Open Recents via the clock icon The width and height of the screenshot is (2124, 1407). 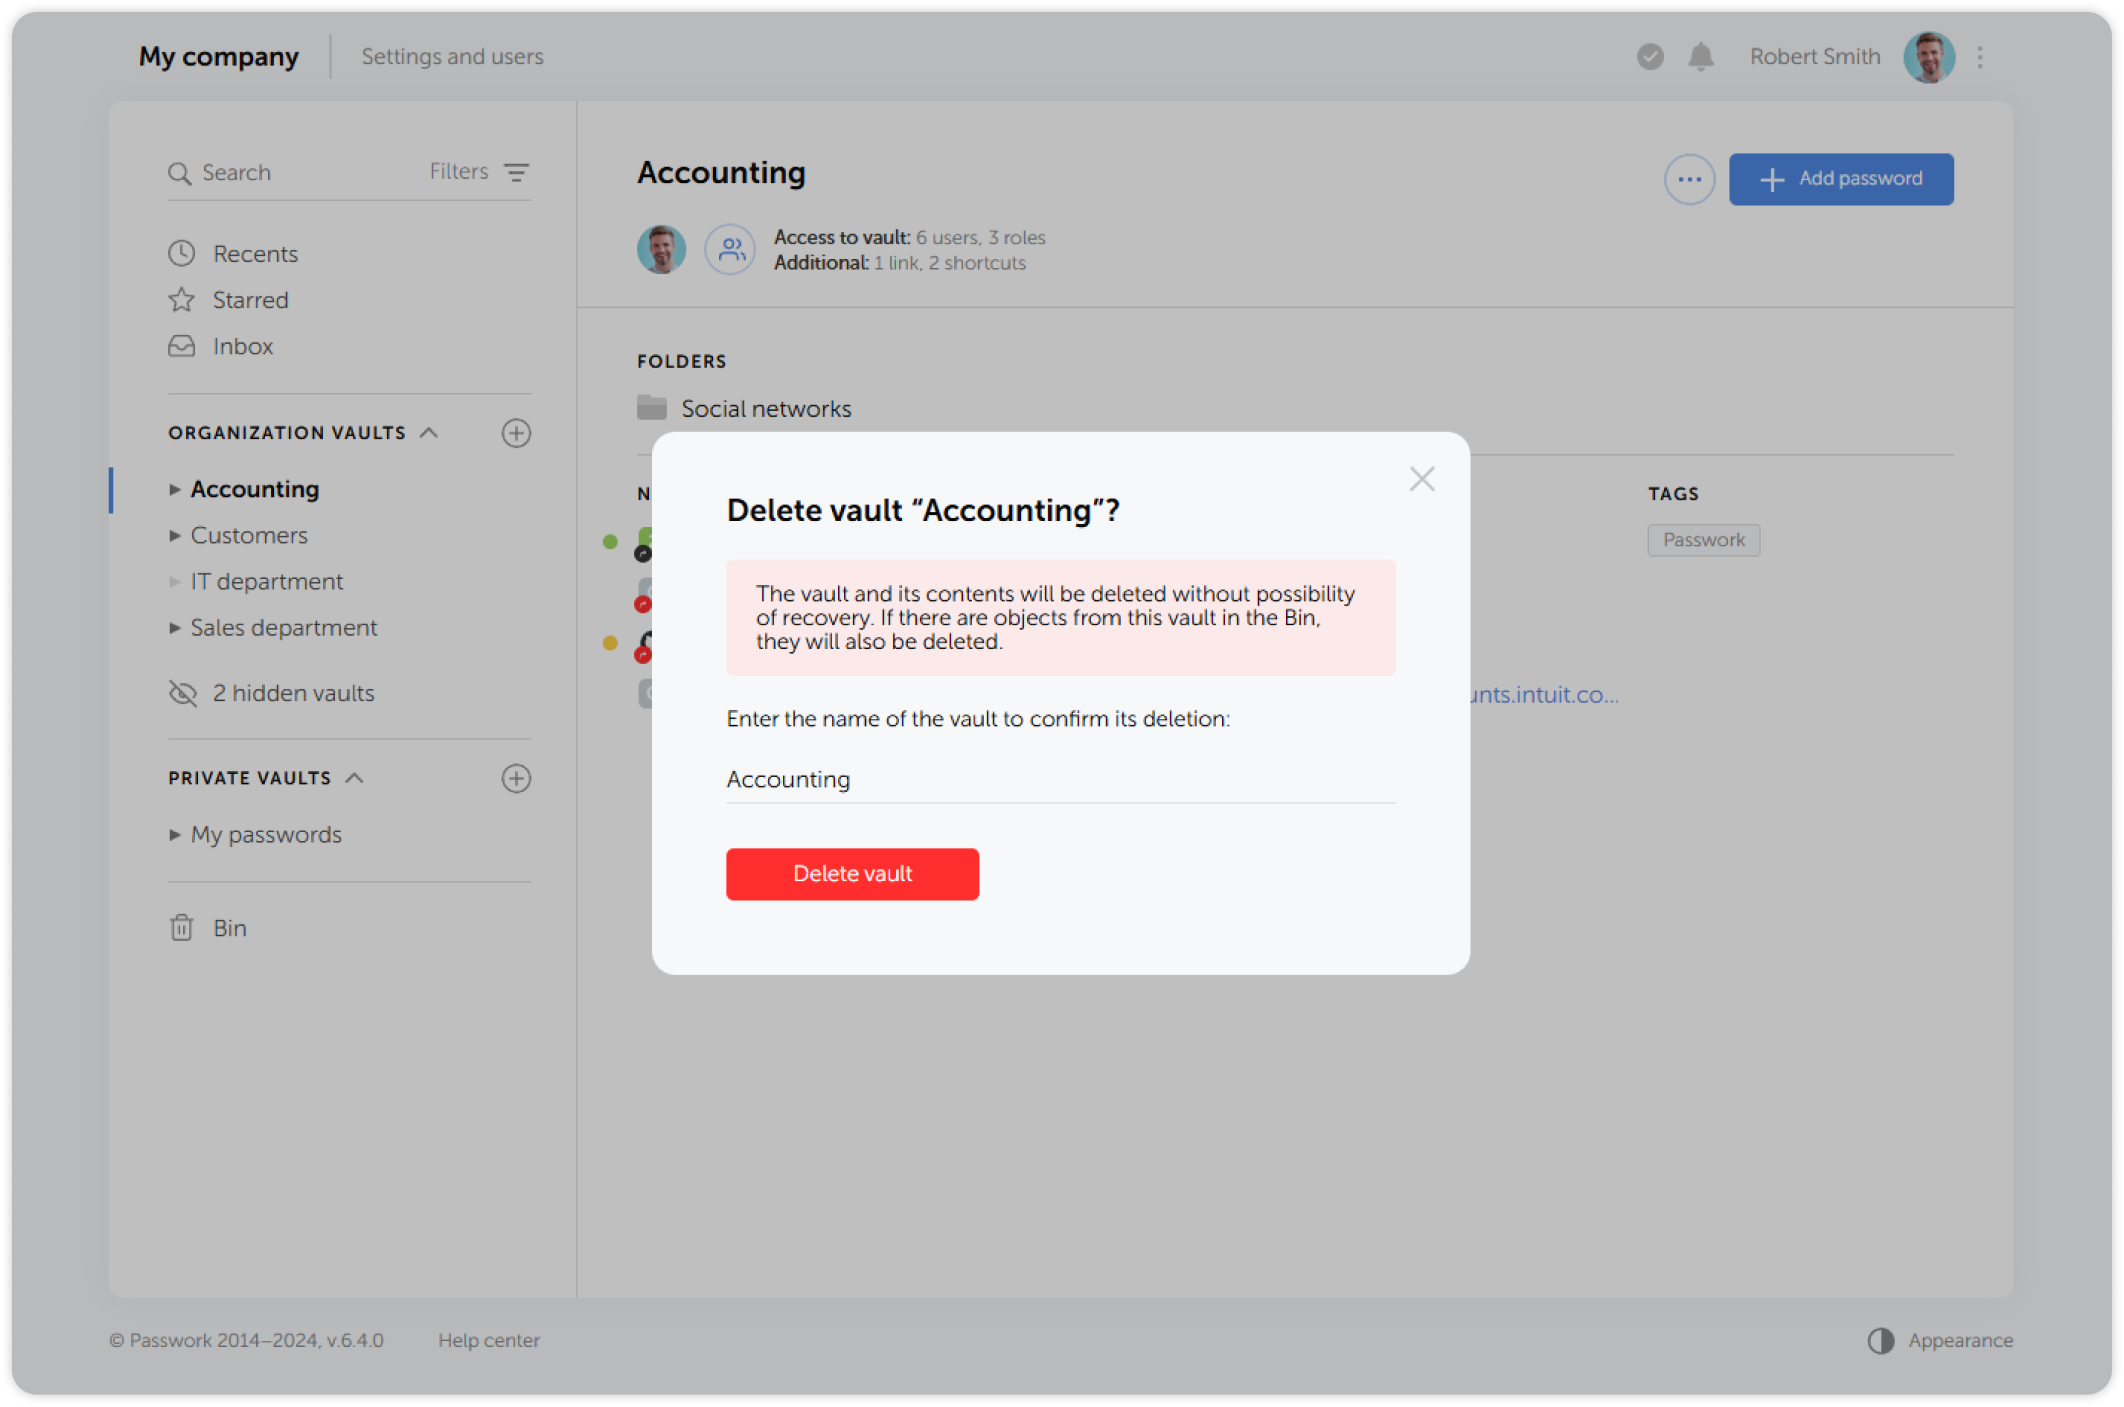point(181,253)
